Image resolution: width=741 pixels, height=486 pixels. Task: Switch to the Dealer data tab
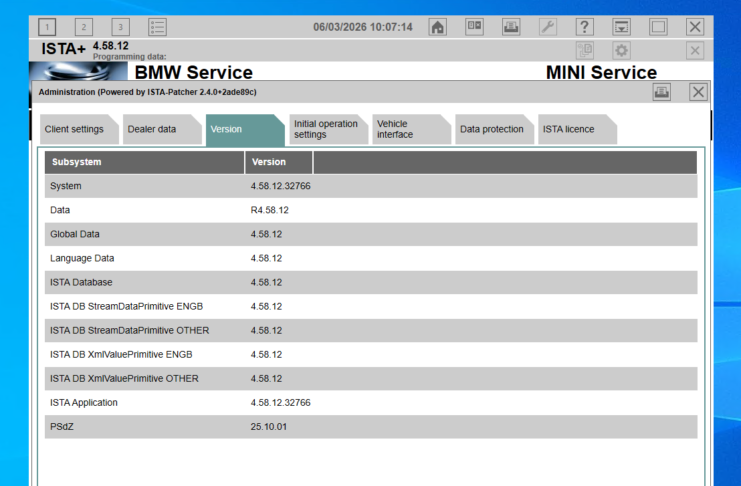[x=162, y=129]
